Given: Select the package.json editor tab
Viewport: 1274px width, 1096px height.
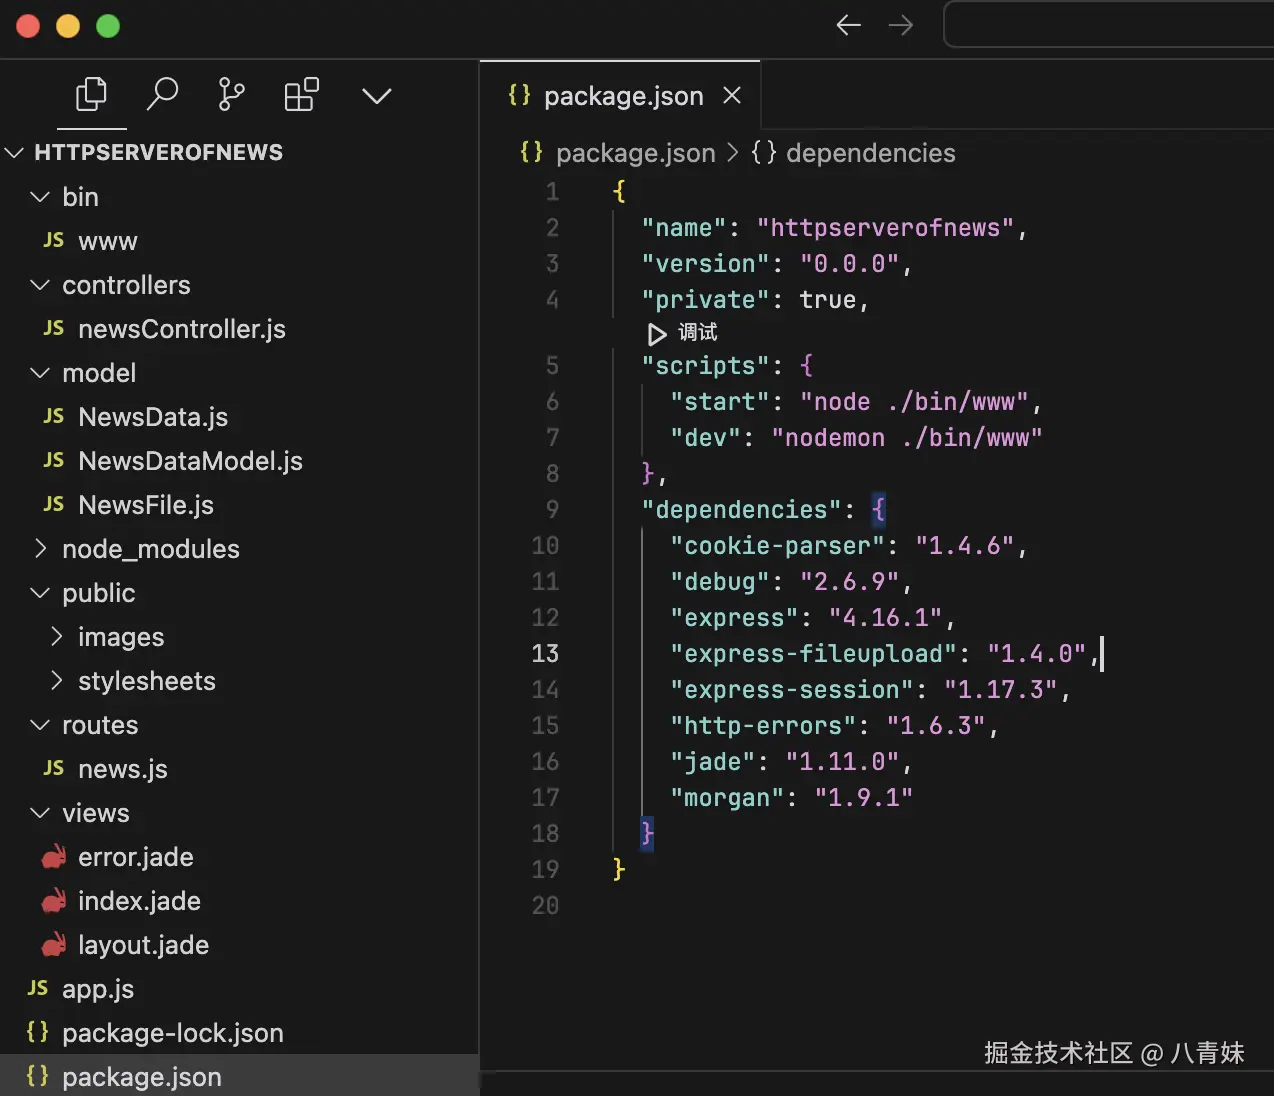Looking at the screenshot, I should pos(620,95).
